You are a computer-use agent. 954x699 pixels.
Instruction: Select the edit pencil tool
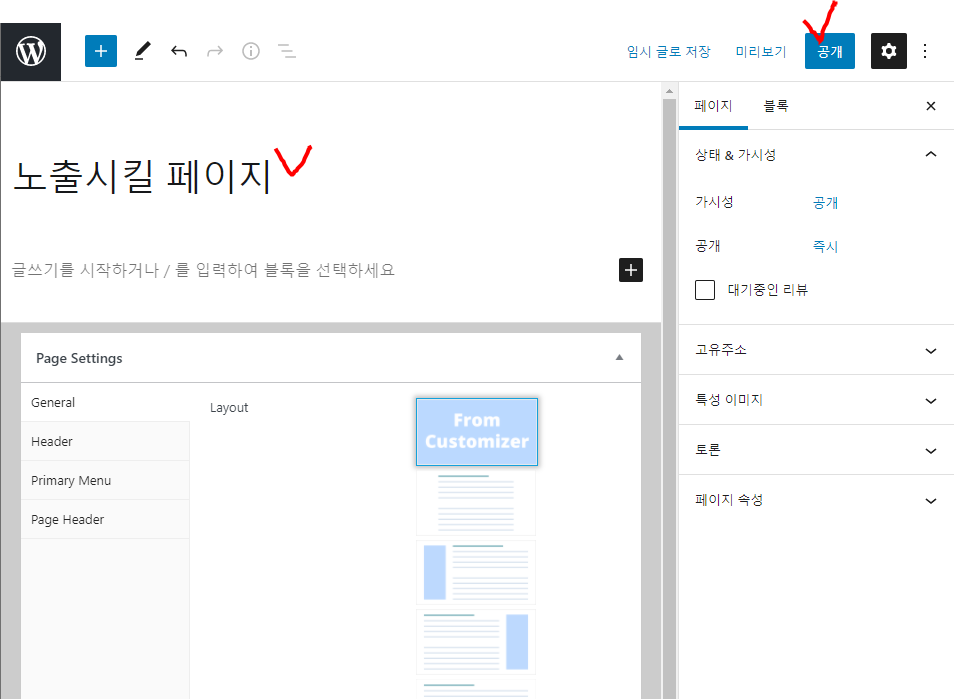pyautogui.click(x=142, y=51)
